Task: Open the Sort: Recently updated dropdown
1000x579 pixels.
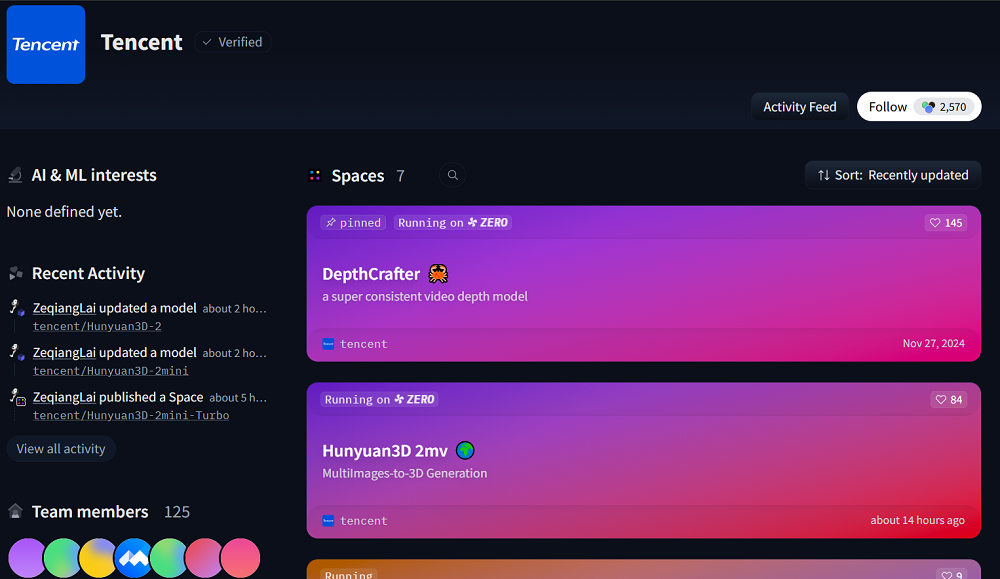Action: [893, 175]
